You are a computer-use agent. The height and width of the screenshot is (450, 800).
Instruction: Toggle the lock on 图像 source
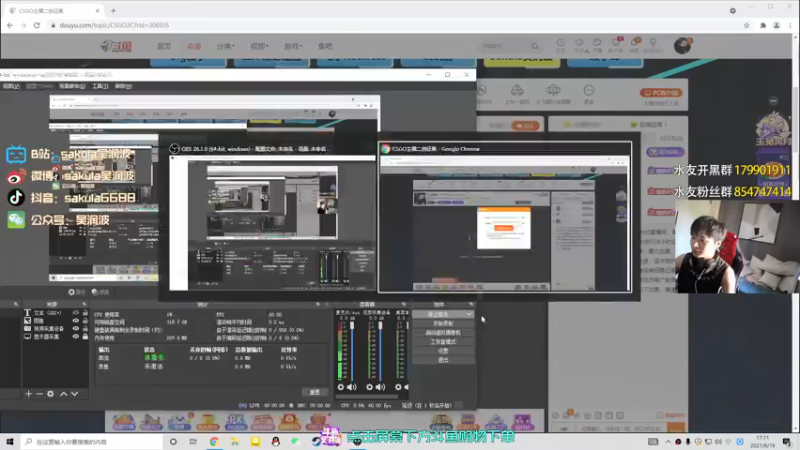pyautogui.click(x=85, y=321)
